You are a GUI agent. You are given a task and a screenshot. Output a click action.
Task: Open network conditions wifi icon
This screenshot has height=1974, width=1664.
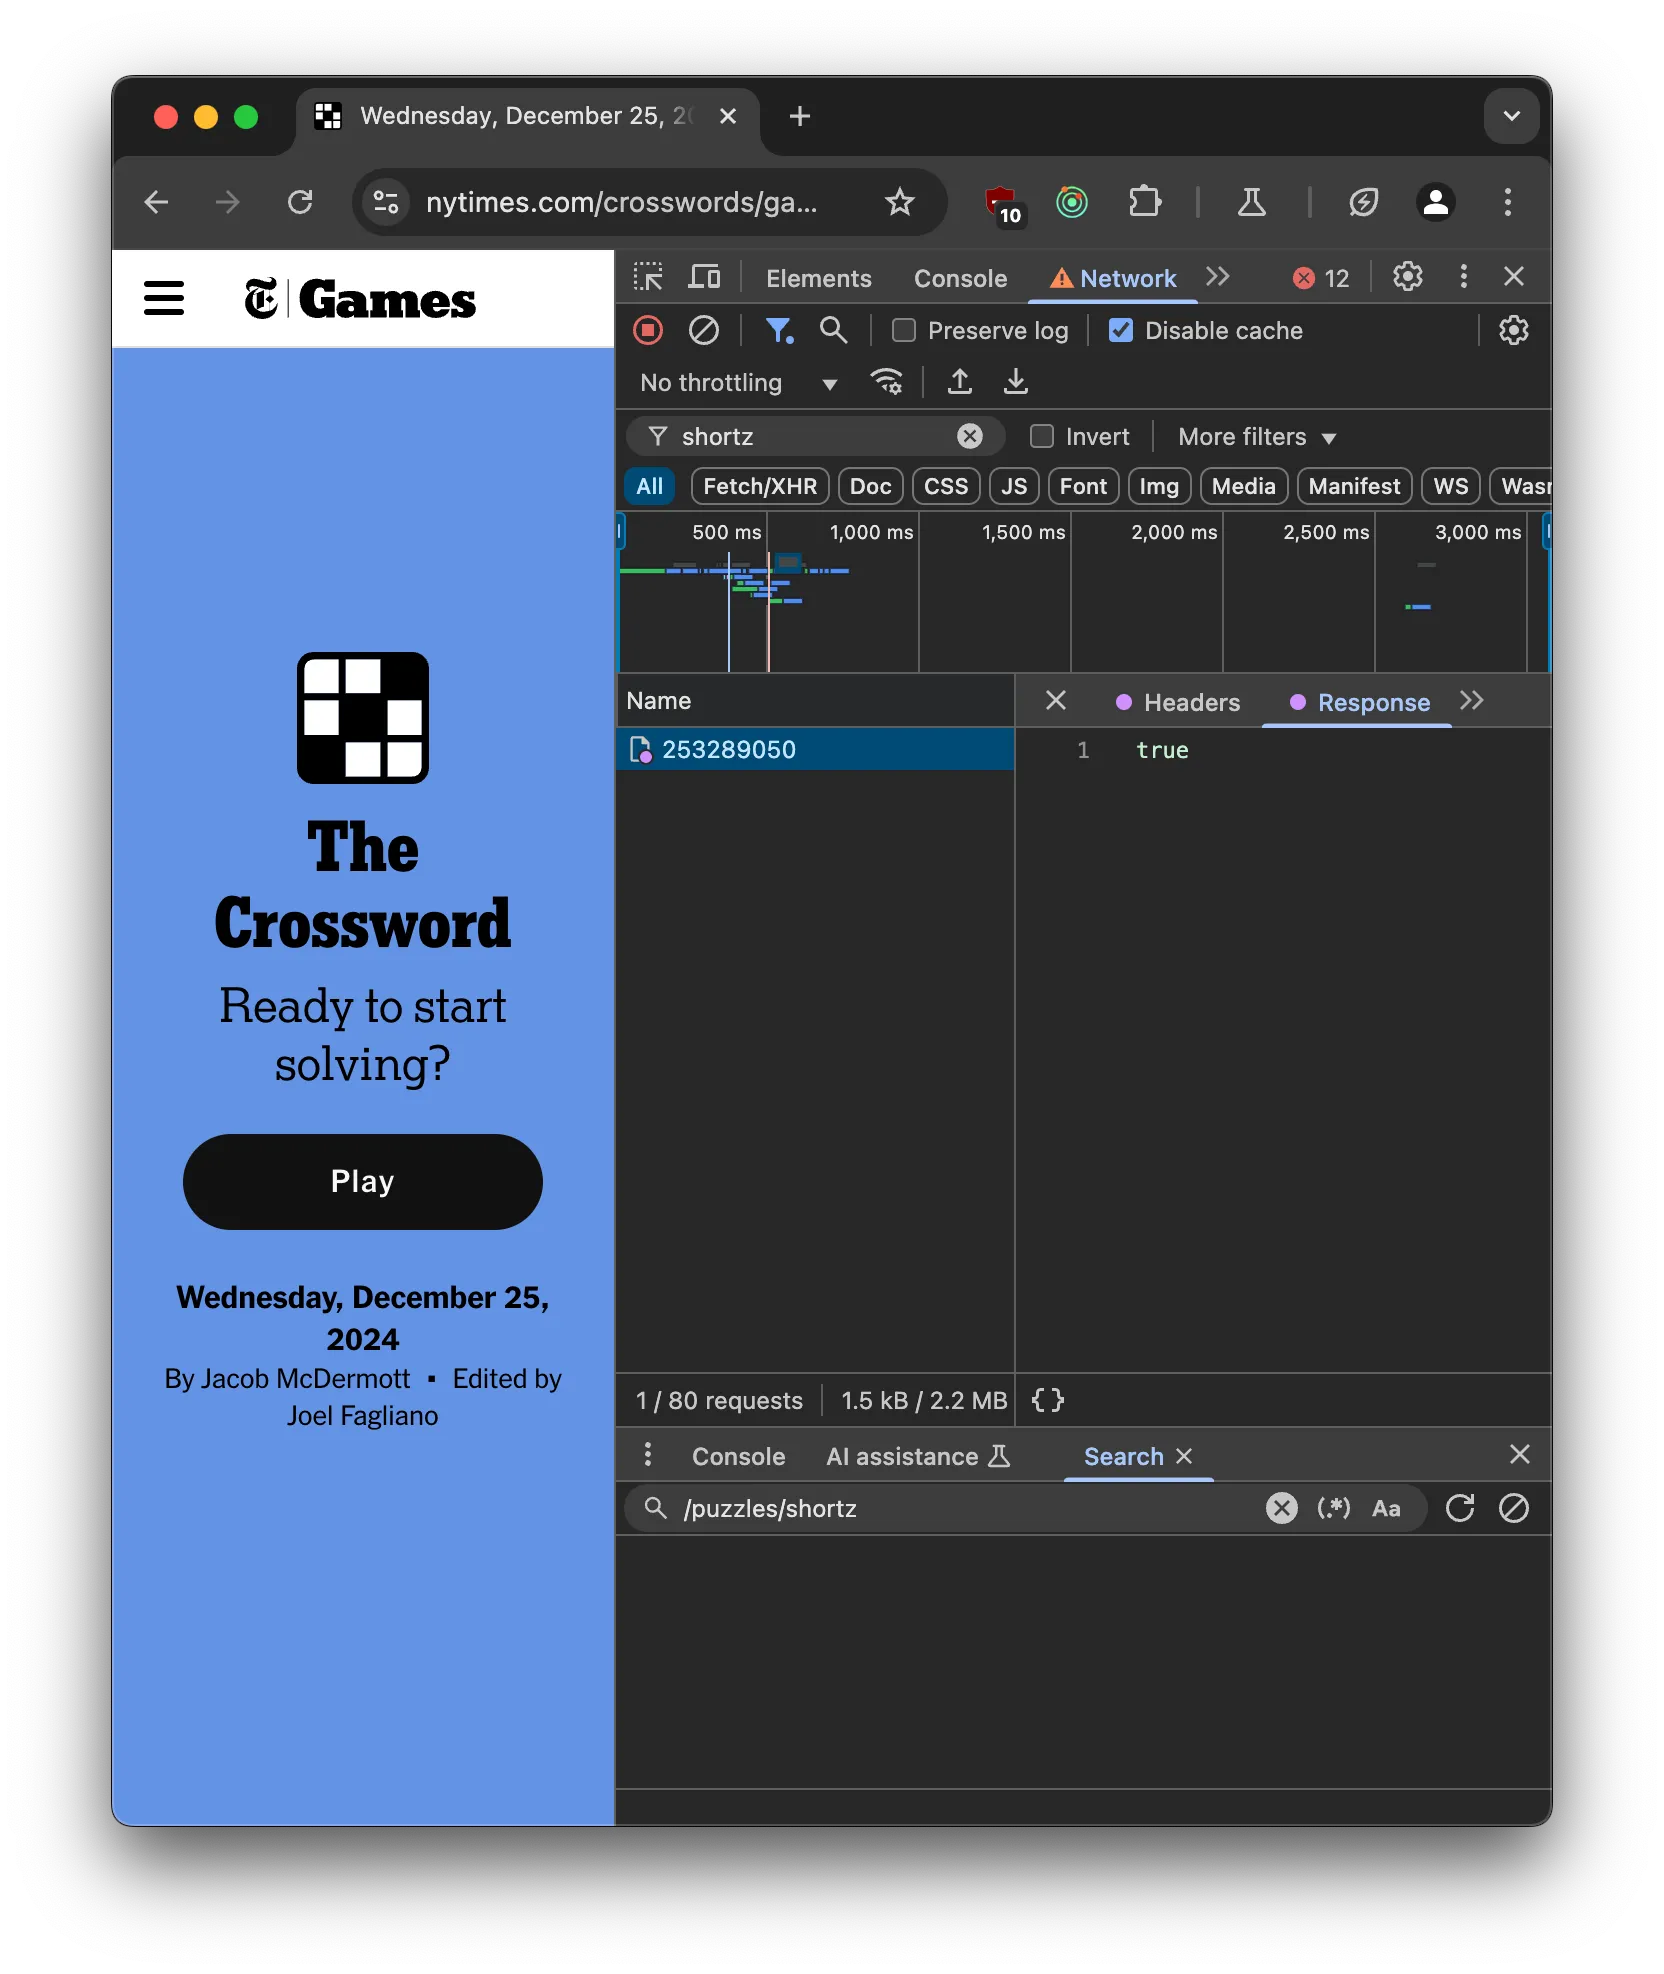[887, 382]
